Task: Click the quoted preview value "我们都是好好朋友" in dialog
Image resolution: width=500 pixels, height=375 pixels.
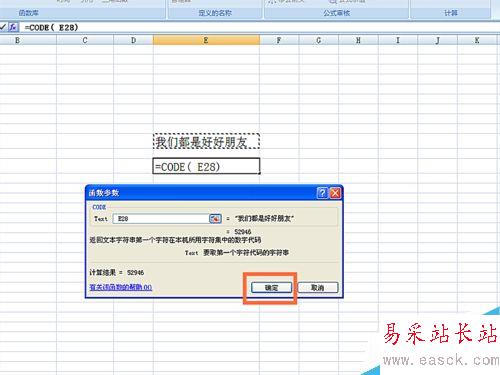Action: pyautogui.click(x=264, y=219)
